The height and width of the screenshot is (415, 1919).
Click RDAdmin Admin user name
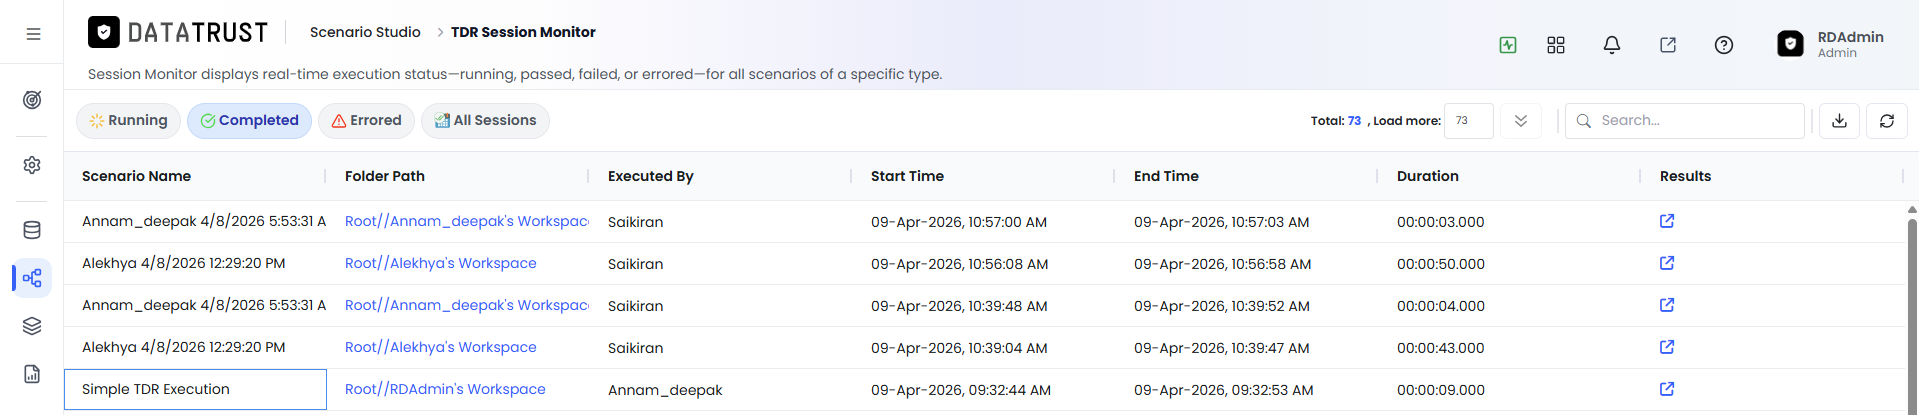pyautogui.click(x=1850, y=44)
